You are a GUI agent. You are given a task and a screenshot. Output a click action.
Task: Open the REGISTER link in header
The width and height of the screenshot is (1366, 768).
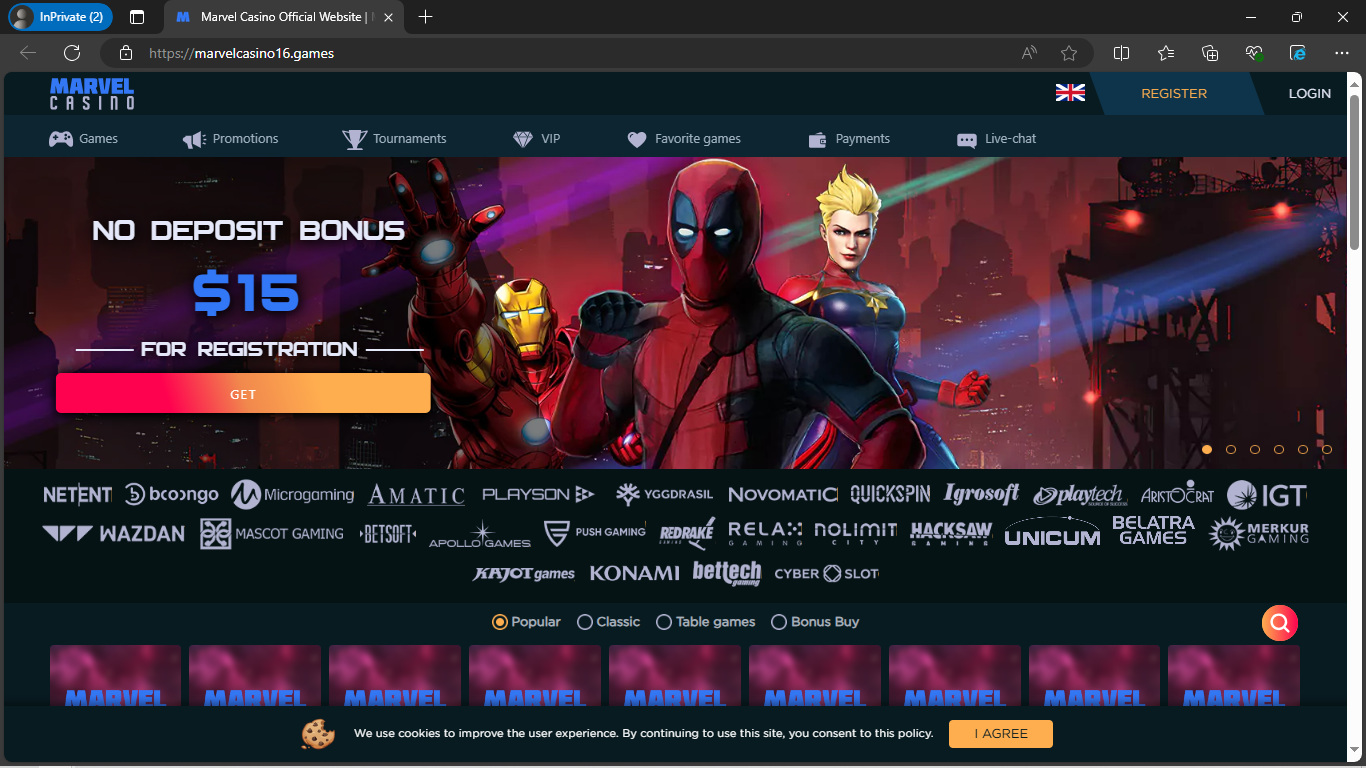click(x=1174, y=93)
